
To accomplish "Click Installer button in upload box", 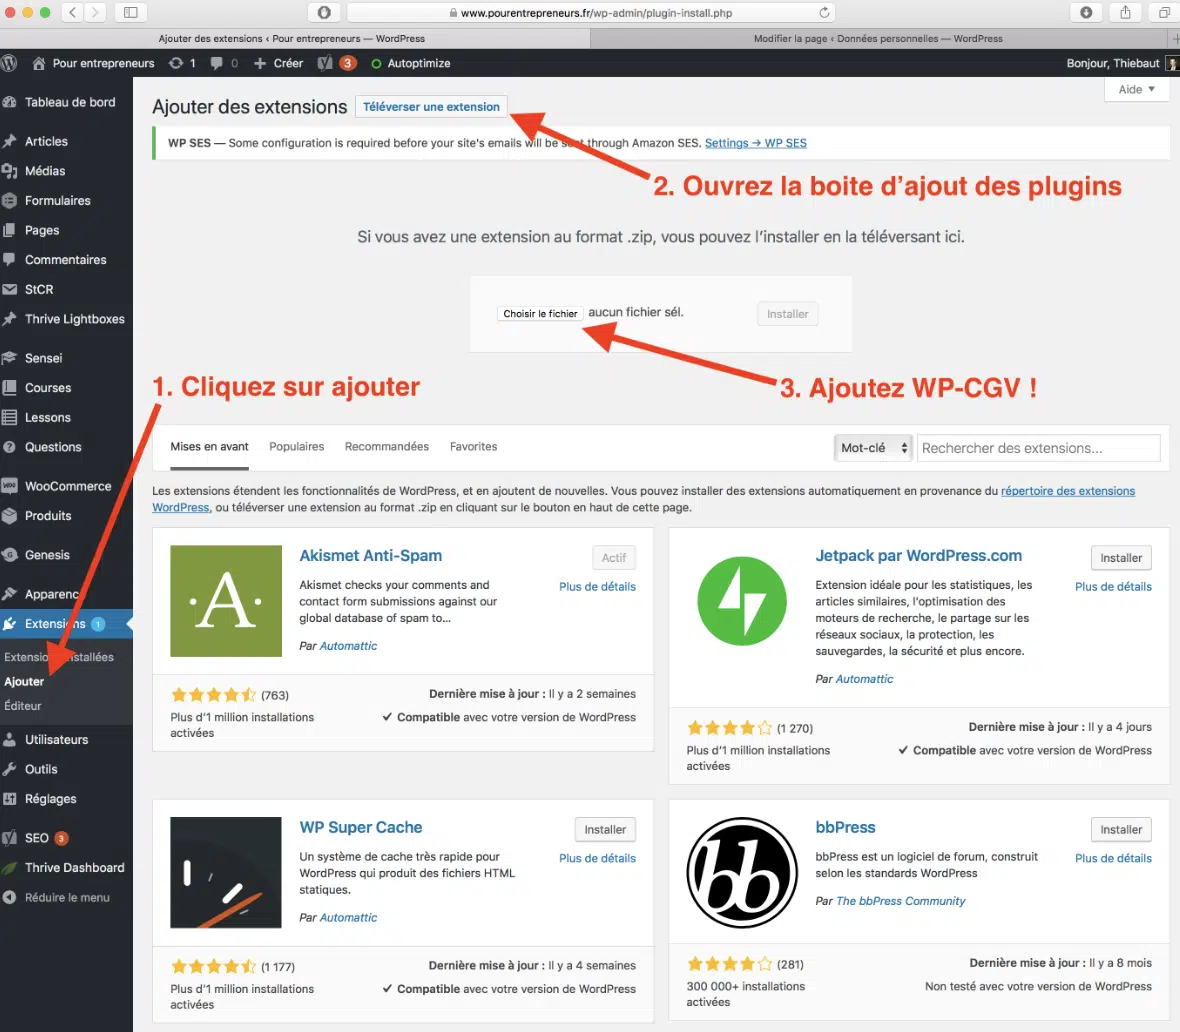I will [x=787, y=314].
